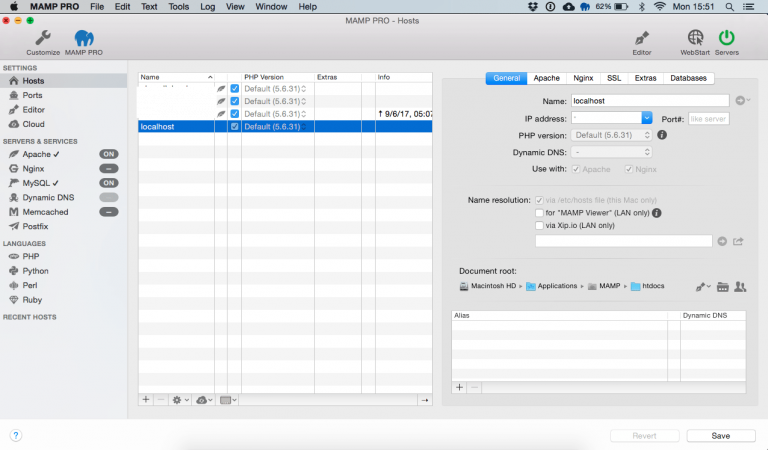The height and width of the screenshot is (450, 768).
Task: Click the Name field containing localhost
Action: (650, 101)
